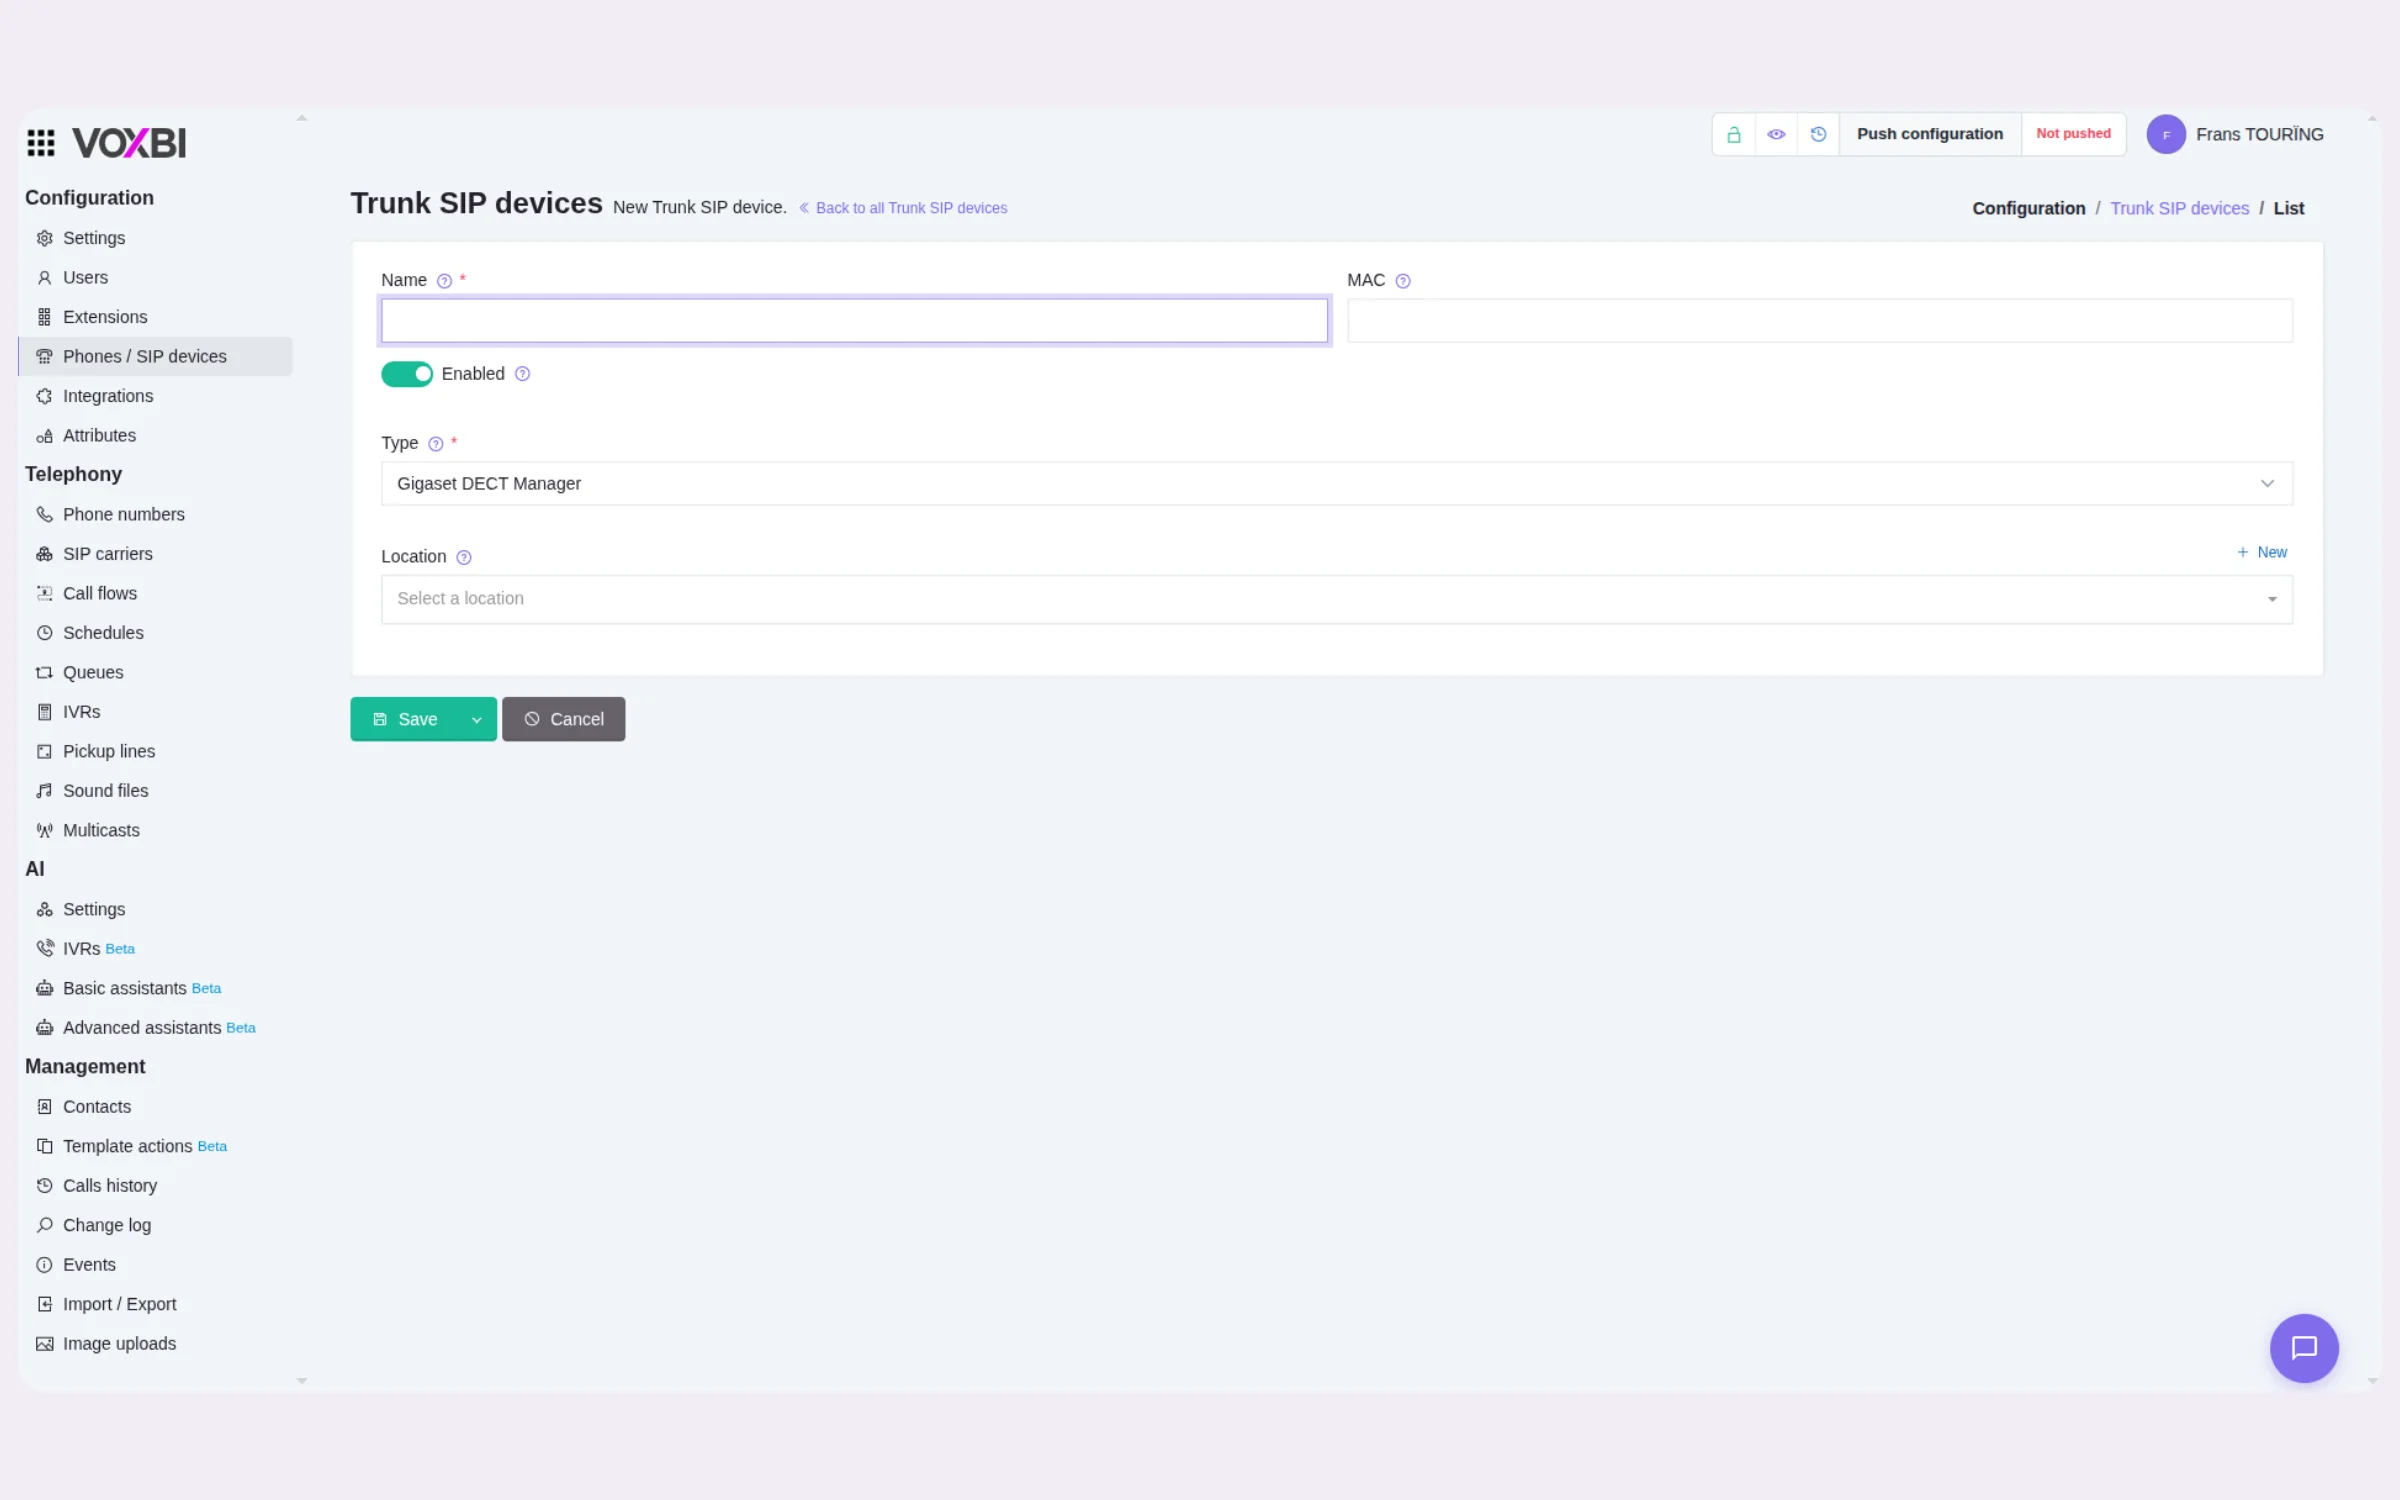2400x1500 pixels.
Task: Click the eye preview icon in toolbar
Action: point(1776,134)
